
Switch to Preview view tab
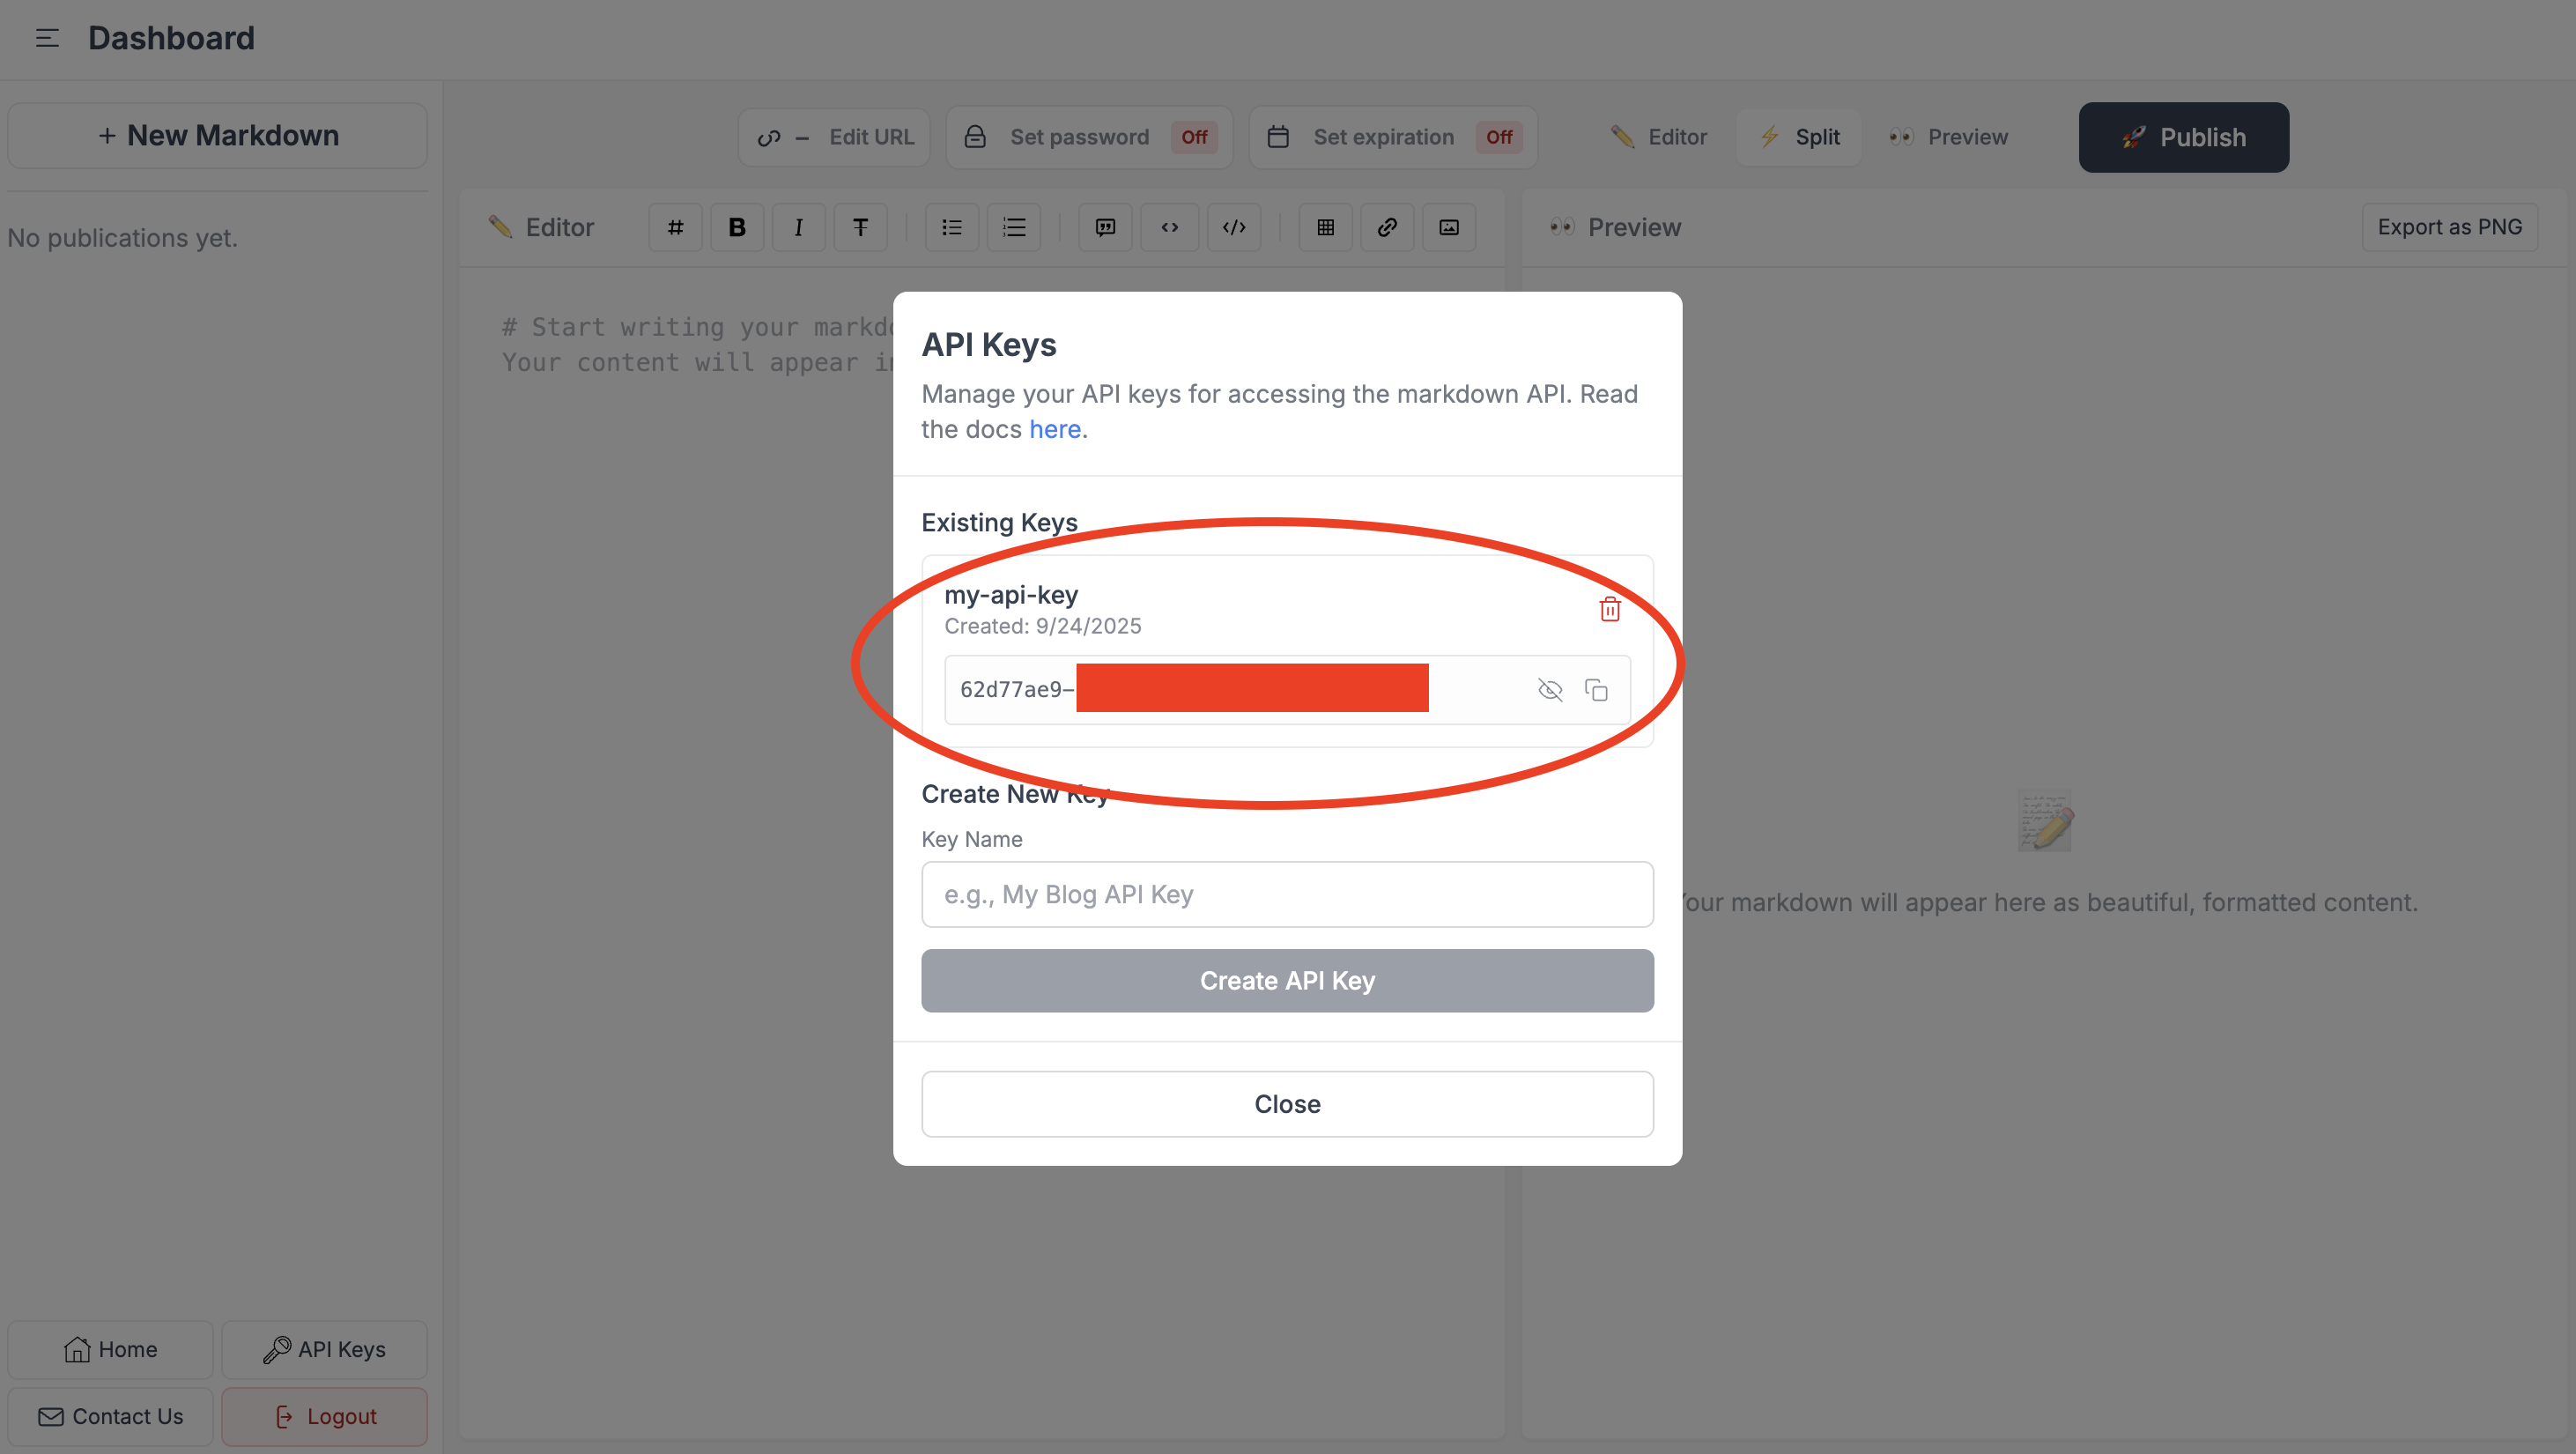(1948, 137)
